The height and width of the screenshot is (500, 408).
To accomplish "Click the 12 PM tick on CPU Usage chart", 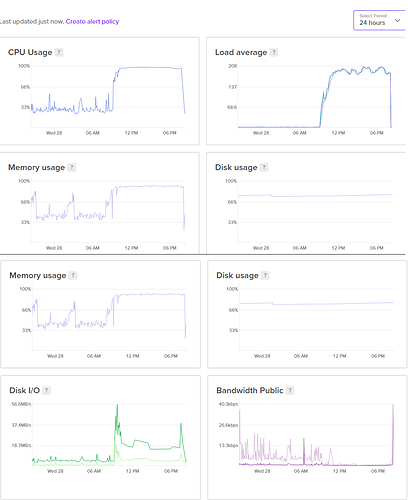I will 131,133.
